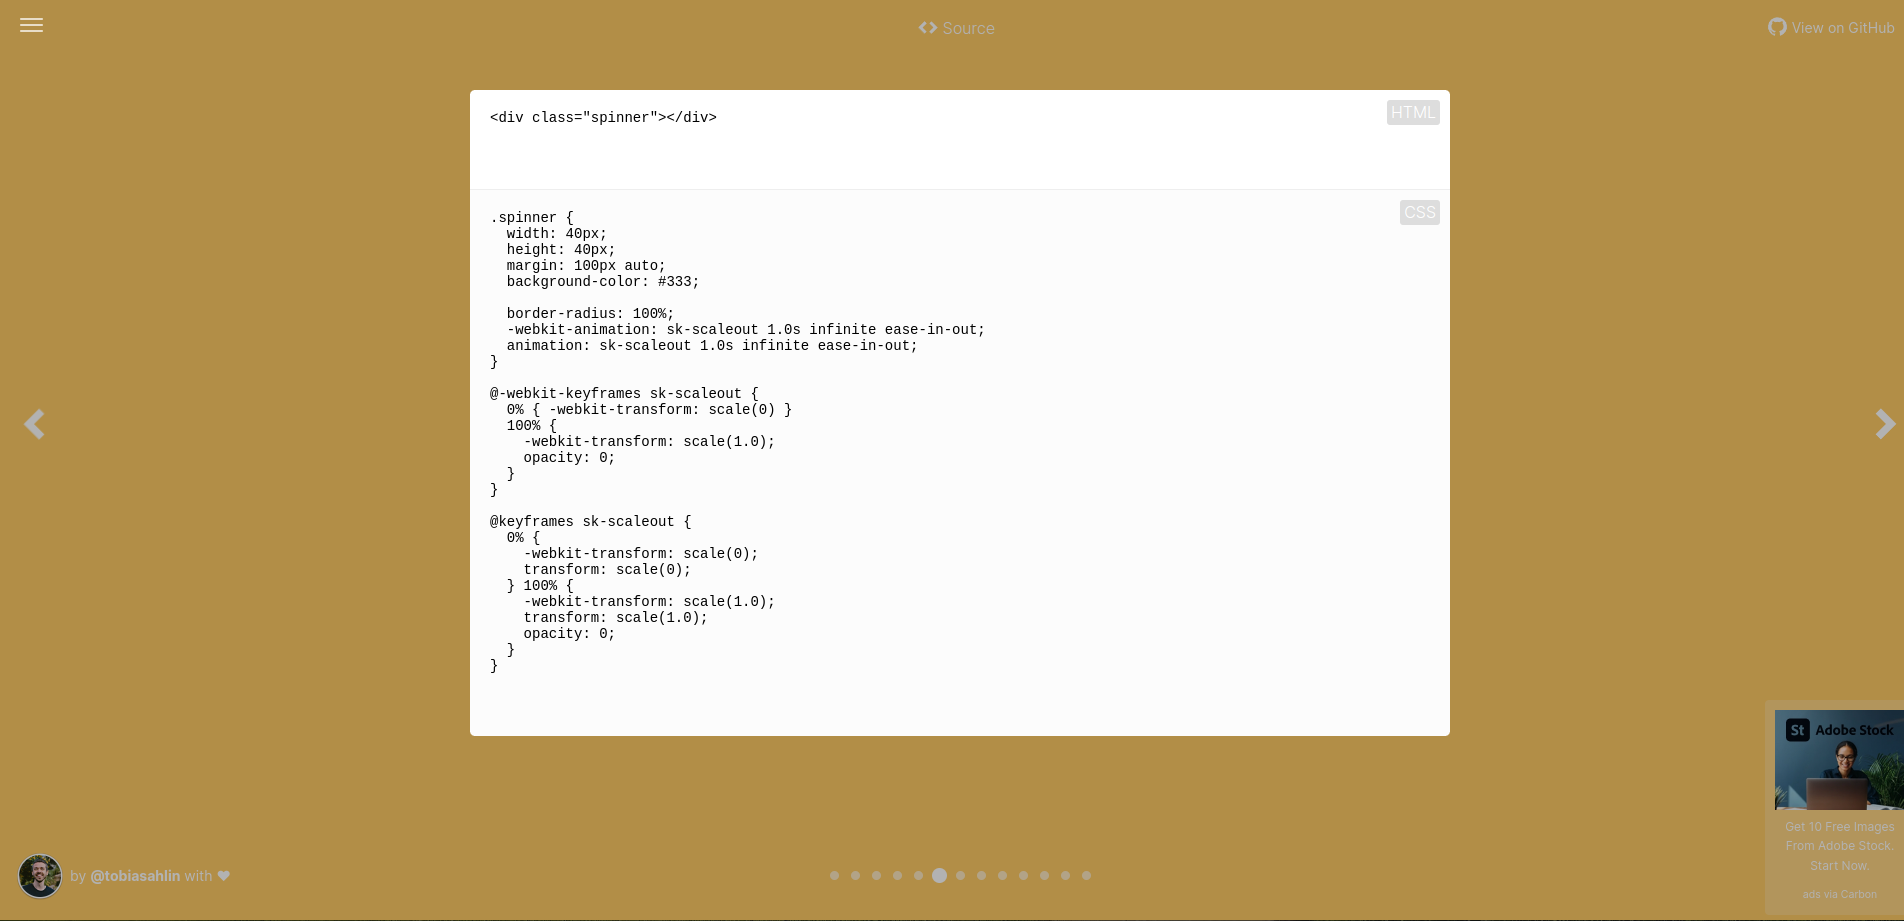The height and width of the screenshot is (921, 1904).
Task: Click the heart icon in footer
Action: [224, 875]
